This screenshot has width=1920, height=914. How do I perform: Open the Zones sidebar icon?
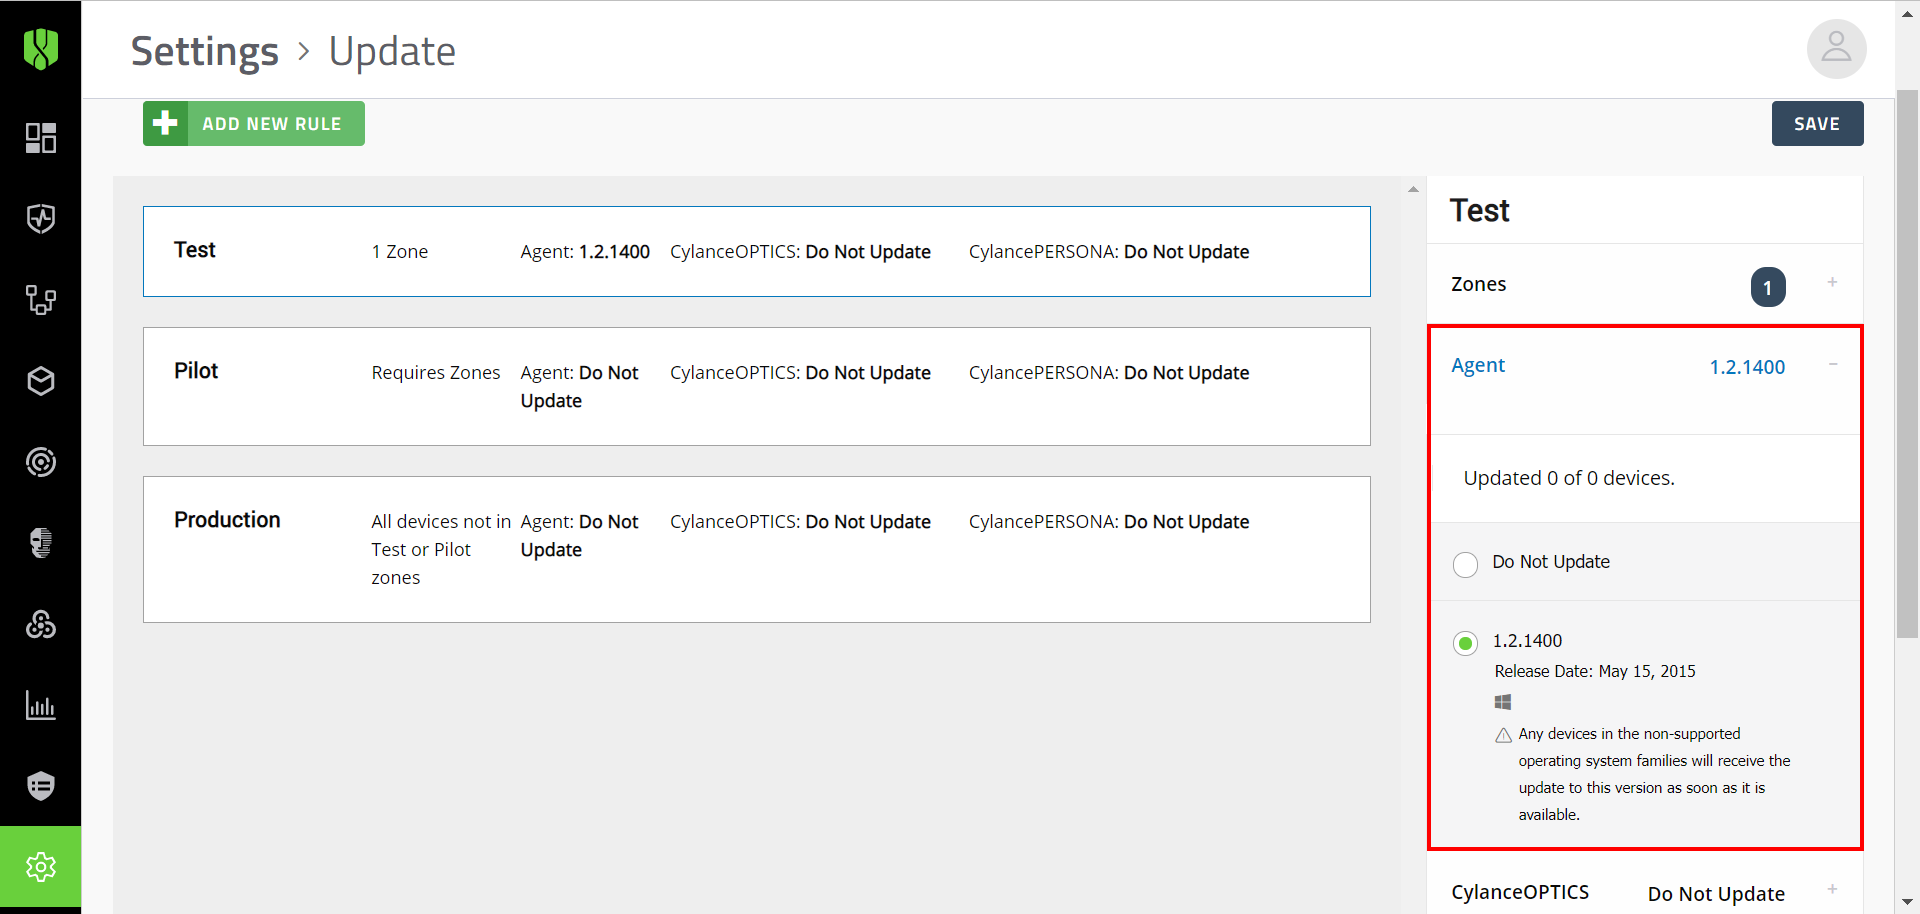point(41,300)
